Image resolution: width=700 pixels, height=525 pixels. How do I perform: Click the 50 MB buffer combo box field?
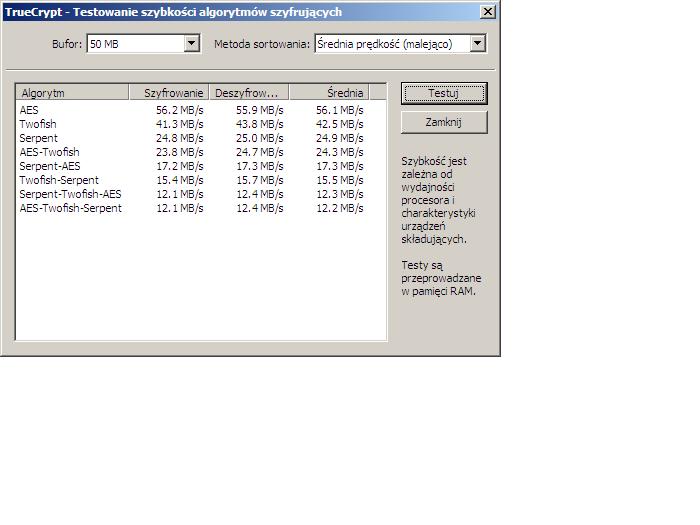(x=143, y=44)
